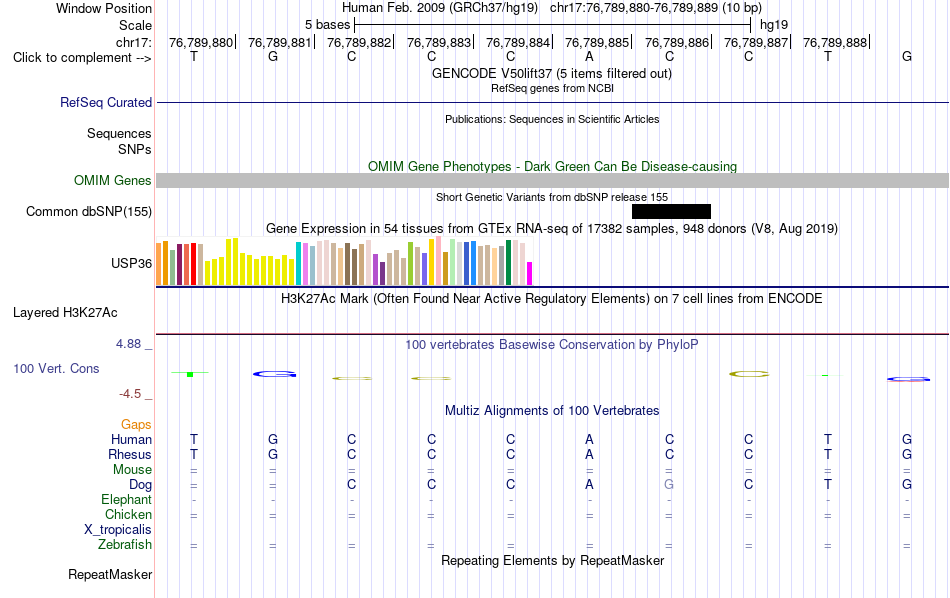The width and height of the screenshot is (950, 598).
Task: Click the magenta bar in GTEx chart
Action: click(x=530, y=273)
